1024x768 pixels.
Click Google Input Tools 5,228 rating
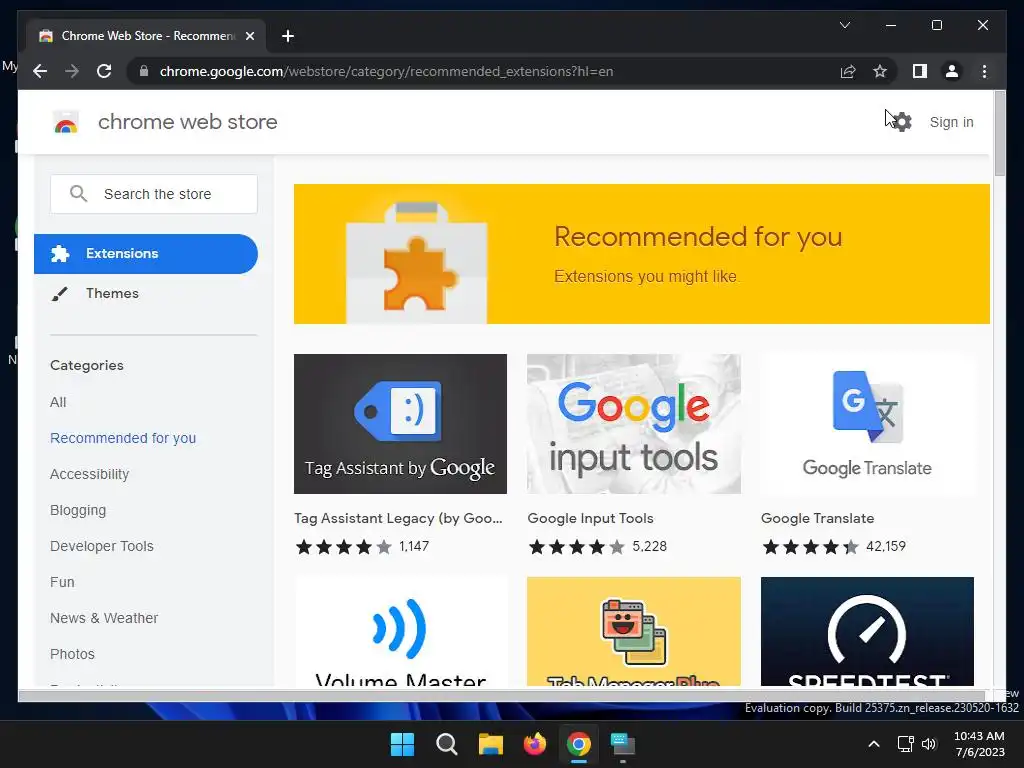[597, 547]
